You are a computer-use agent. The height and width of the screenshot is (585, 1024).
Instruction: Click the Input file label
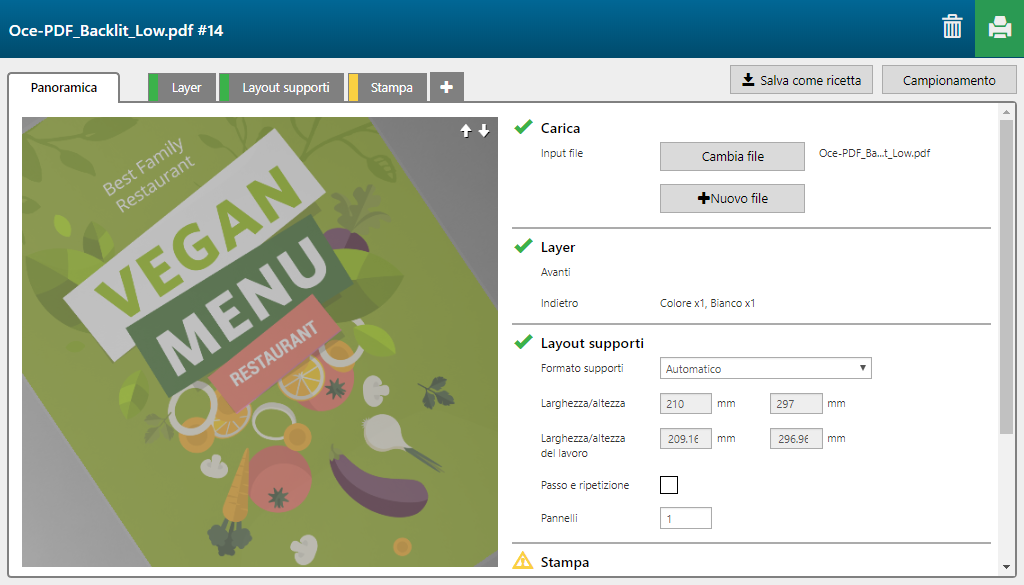[562, 153]
